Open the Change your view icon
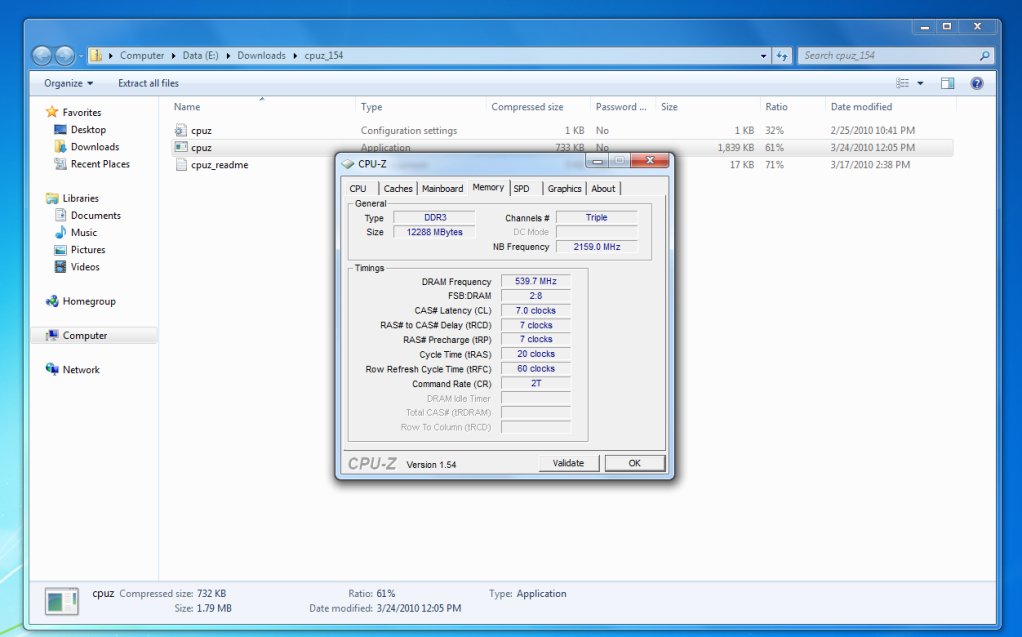This screenshot has width=1022, height=637. point(903,83)
